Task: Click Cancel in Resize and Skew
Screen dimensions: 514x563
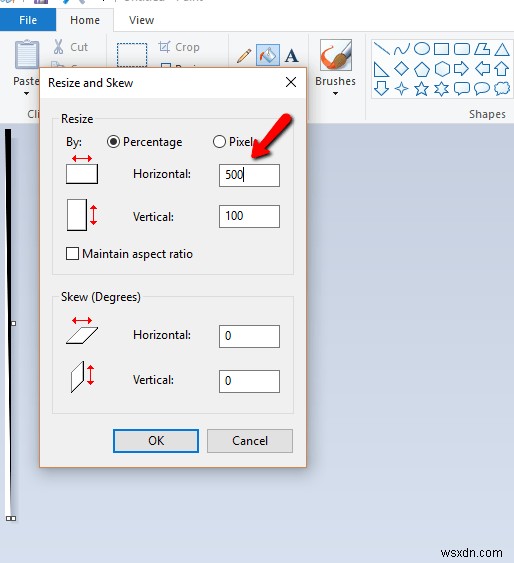Action: point(250,441)
